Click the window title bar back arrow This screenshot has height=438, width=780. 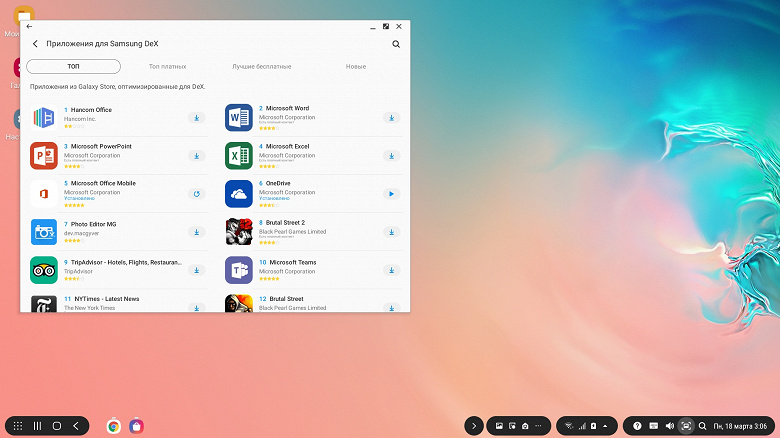[x=29, y=26]
